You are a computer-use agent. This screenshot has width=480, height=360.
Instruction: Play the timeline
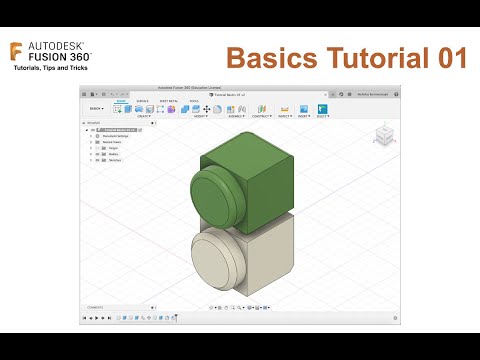pos(96,318)
